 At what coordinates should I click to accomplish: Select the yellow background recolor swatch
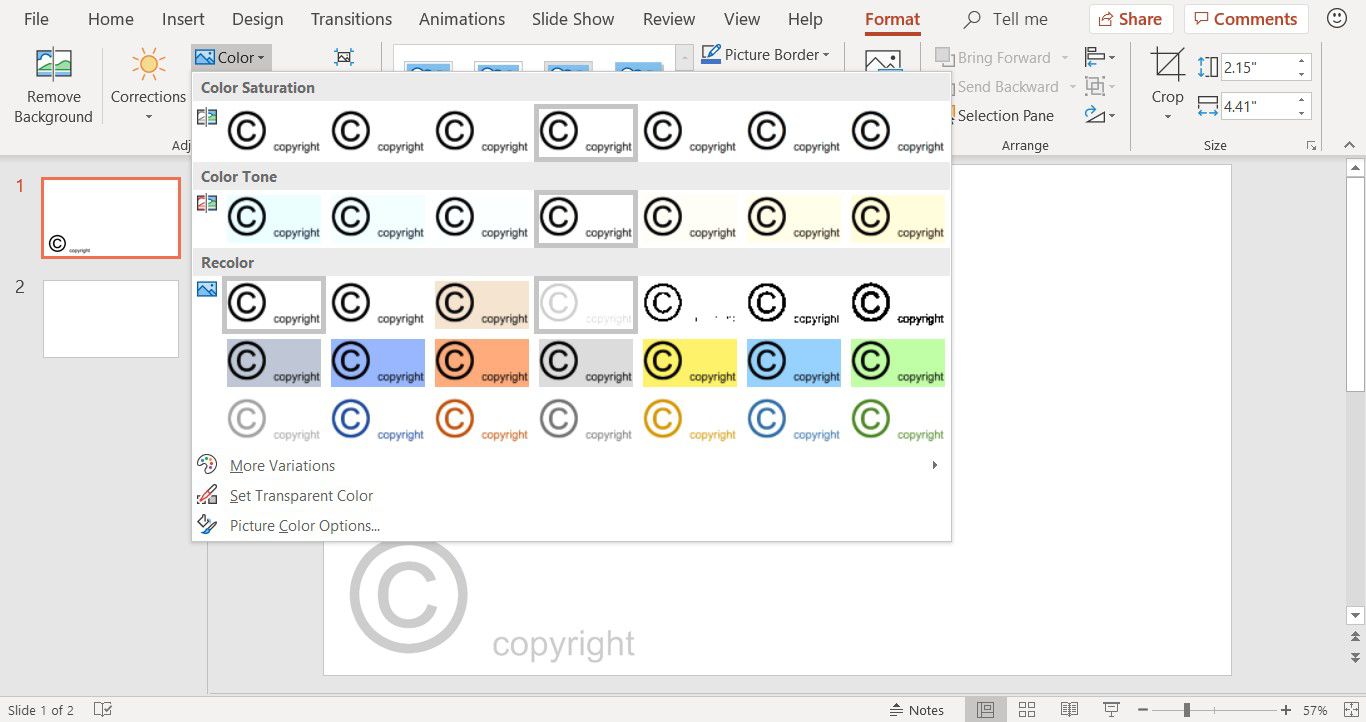(690, 363)
